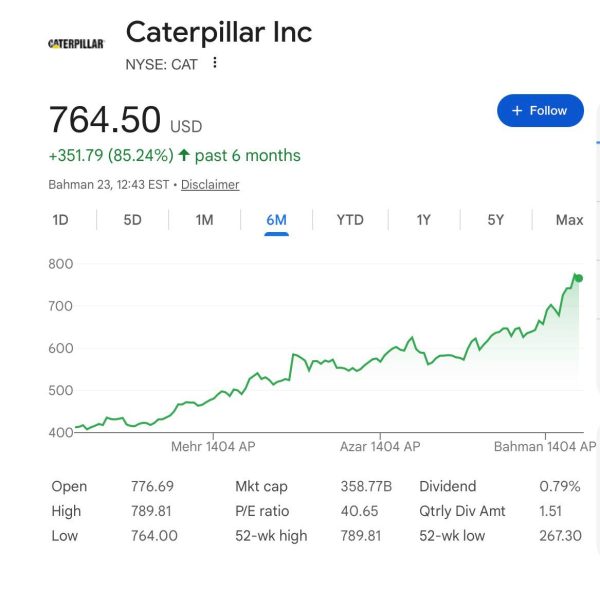Click the Caterpillar Inc title
Viewport: 600px width, 589px height.
point(219,32)
